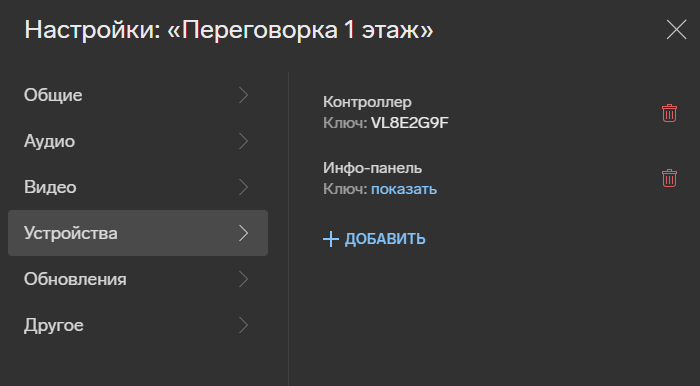Image resolution: width=700 pixels, height=386 pixels.
Task: Switch to the Обновления section
Action: [138, 279]
